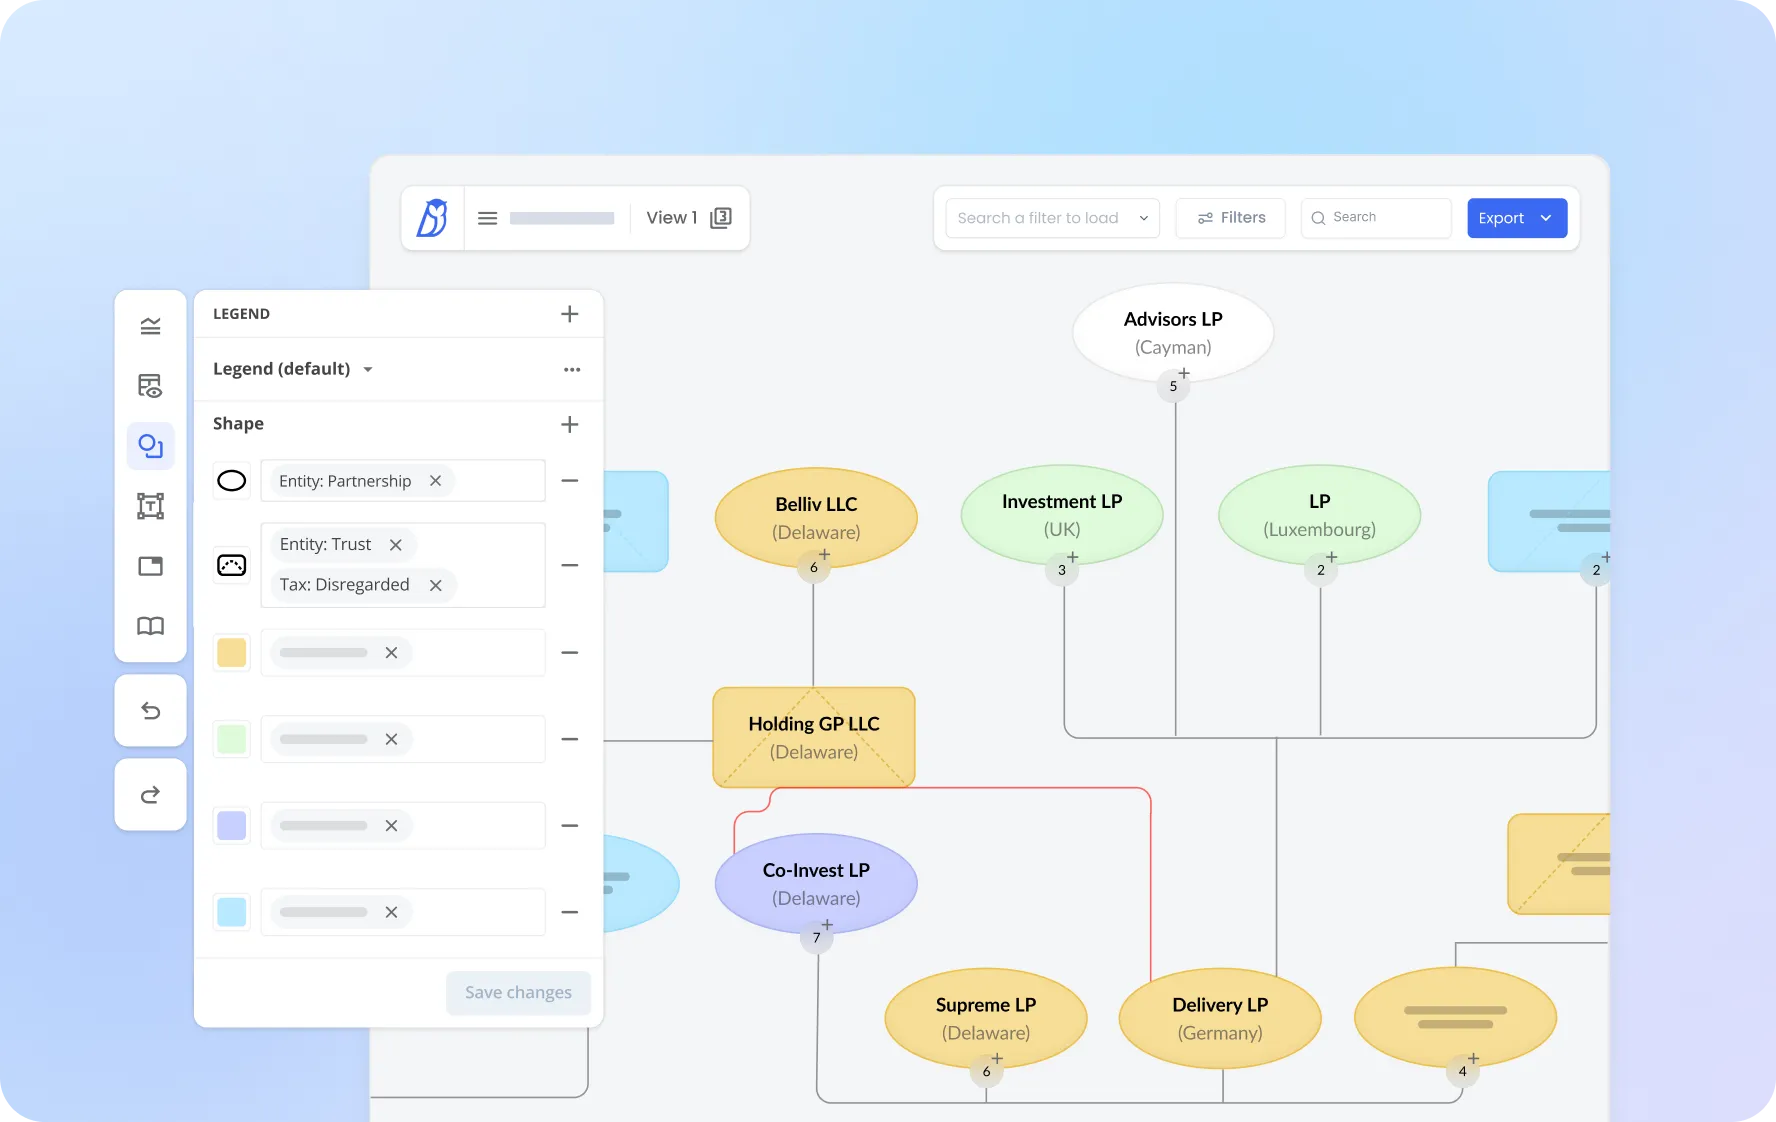Expand the Legend (default) dropdown
The height and width of the screenshot is (1122, 1776).
click(368, 370)
